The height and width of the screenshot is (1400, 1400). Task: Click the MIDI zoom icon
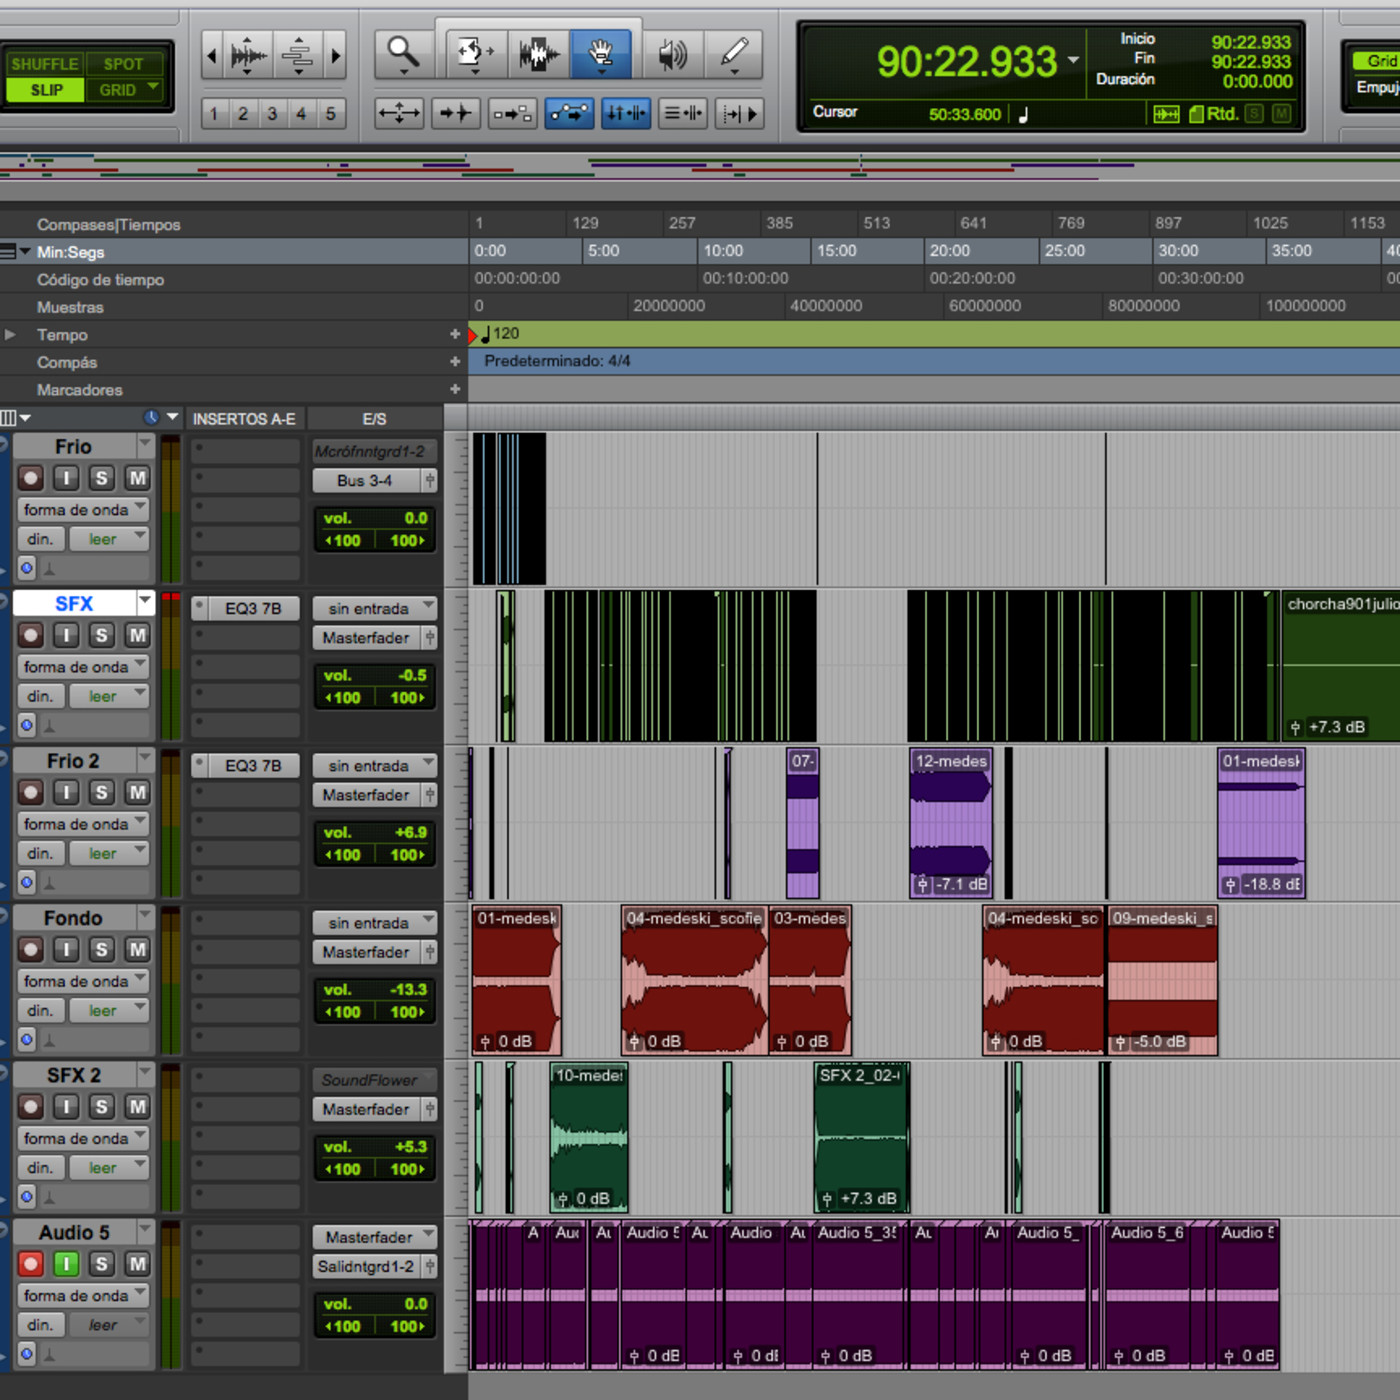[x=297, y=55]
